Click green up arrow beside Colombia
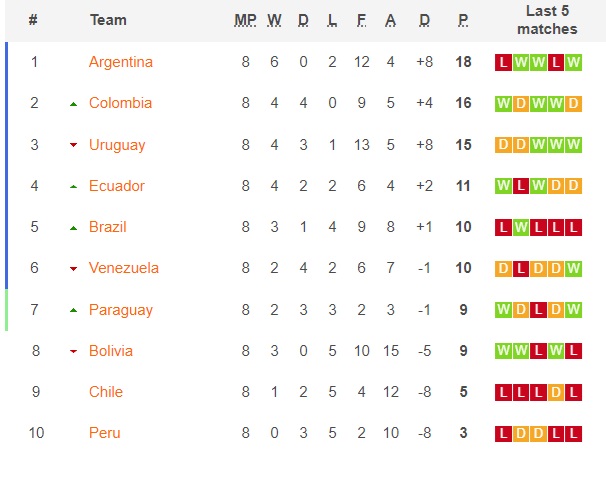The height and width of the screenshot is (482, 606). point(73,104)
